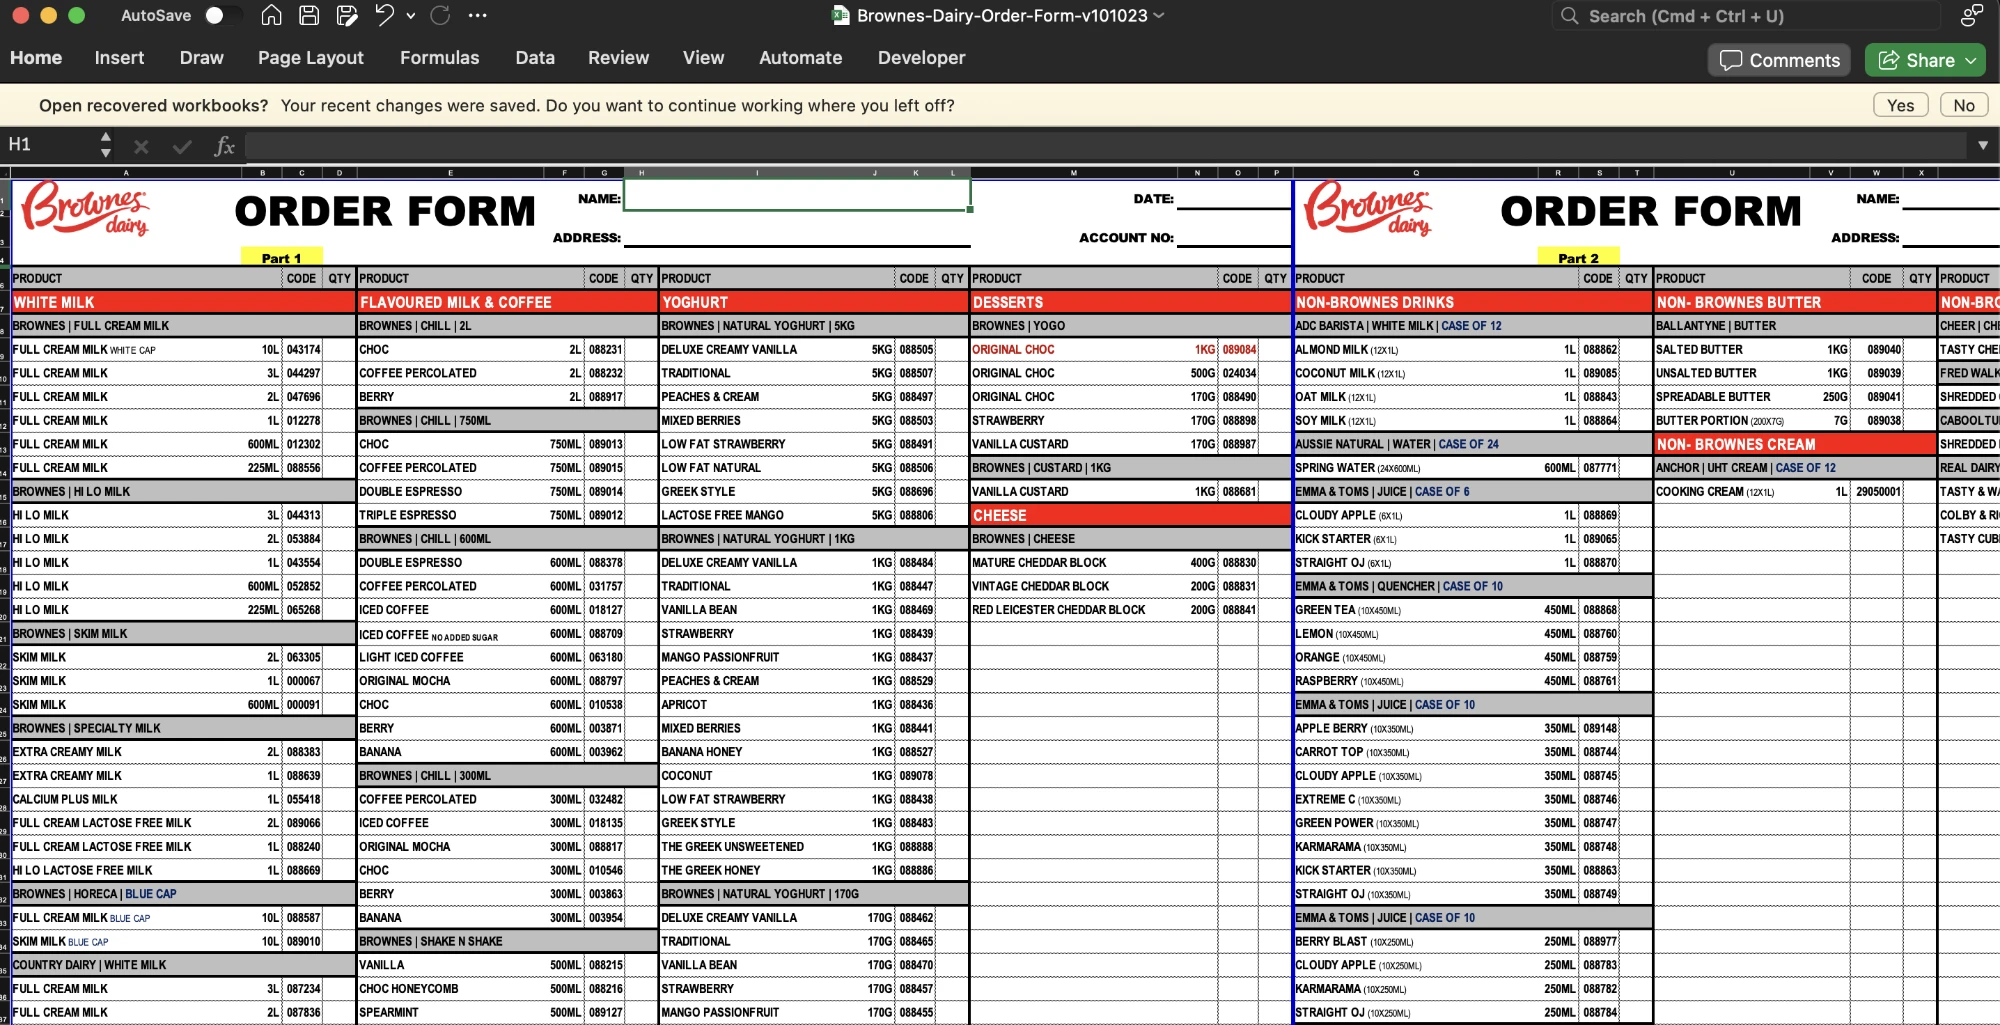The height and width of the screenshot is (1025, 2000).
Task: Open the Comments pane
Action: 1779,60
